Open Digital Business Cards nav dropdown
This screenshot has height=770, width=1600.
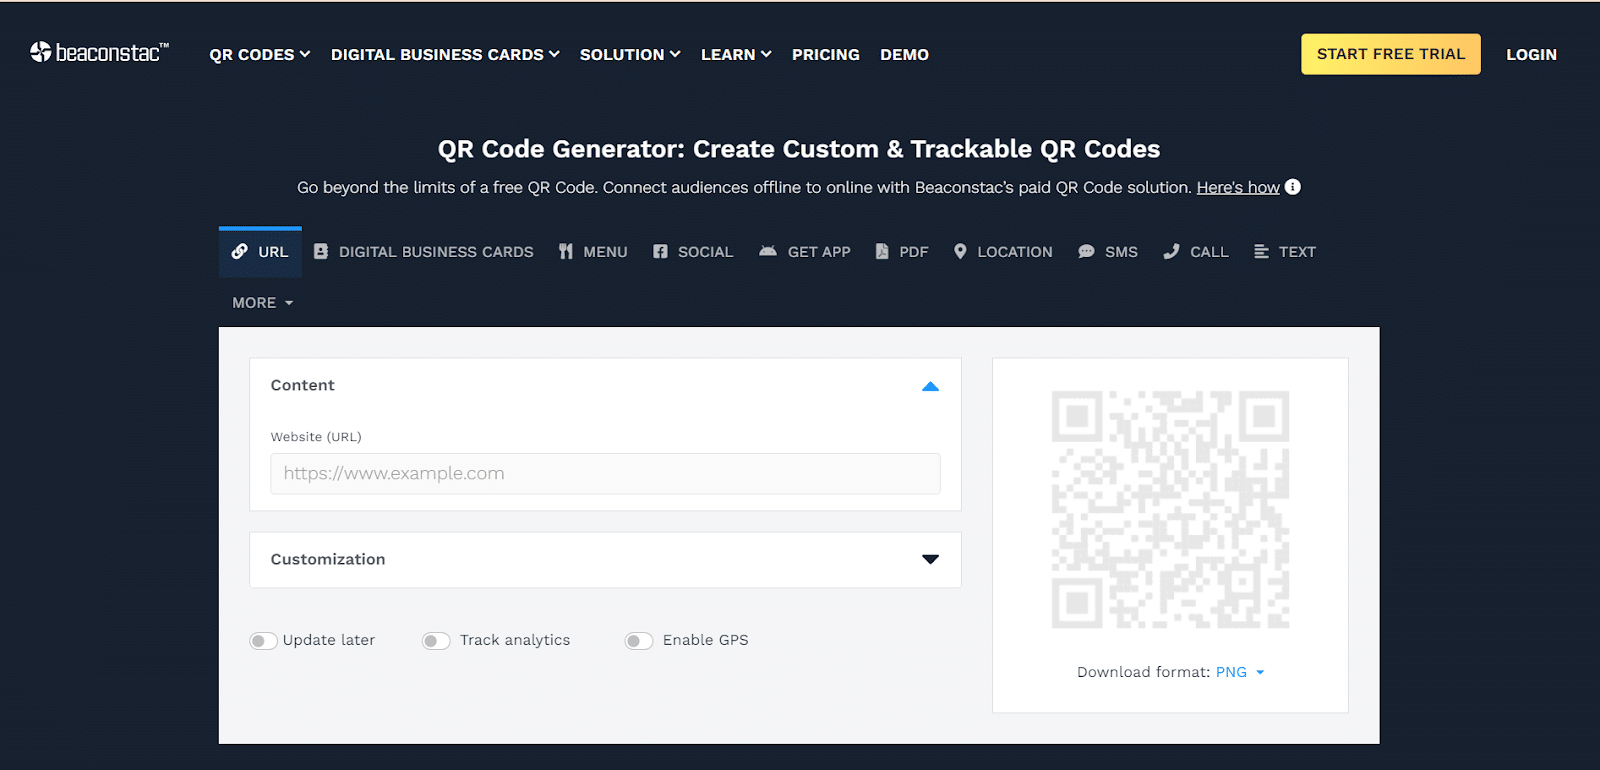[x=445, y=54]
